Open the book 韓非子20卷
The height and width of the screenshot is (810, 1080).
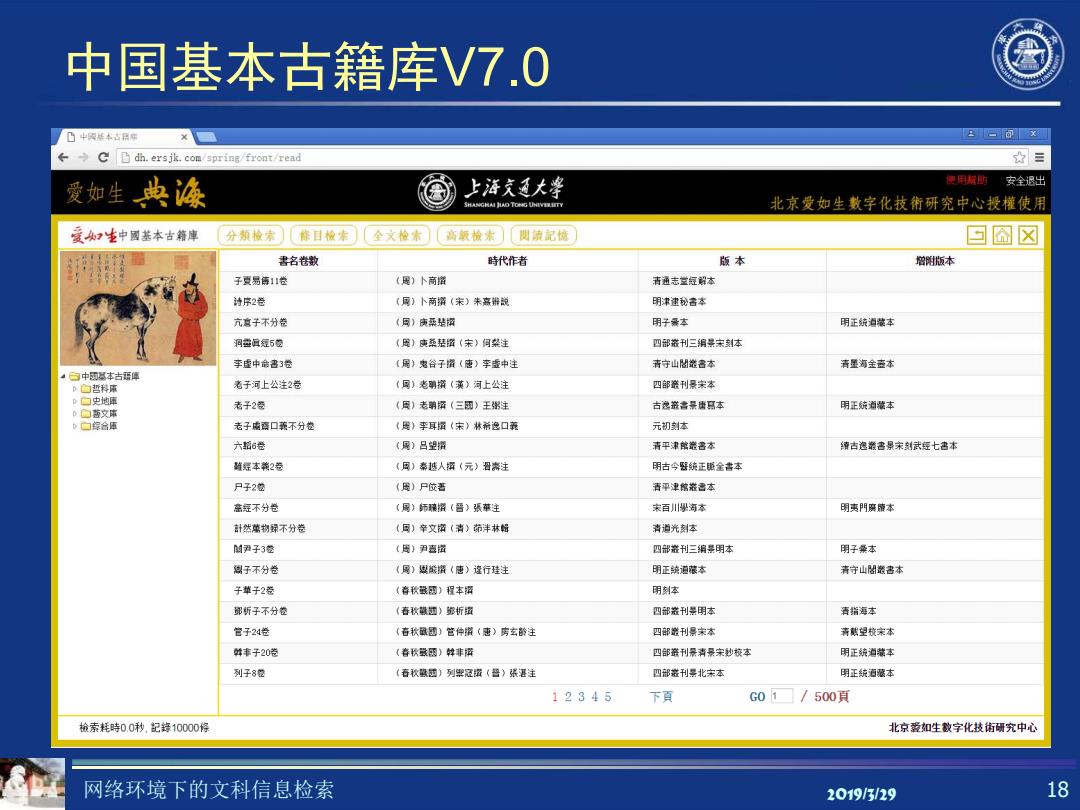pyautogui.click(x=256, y=652)
